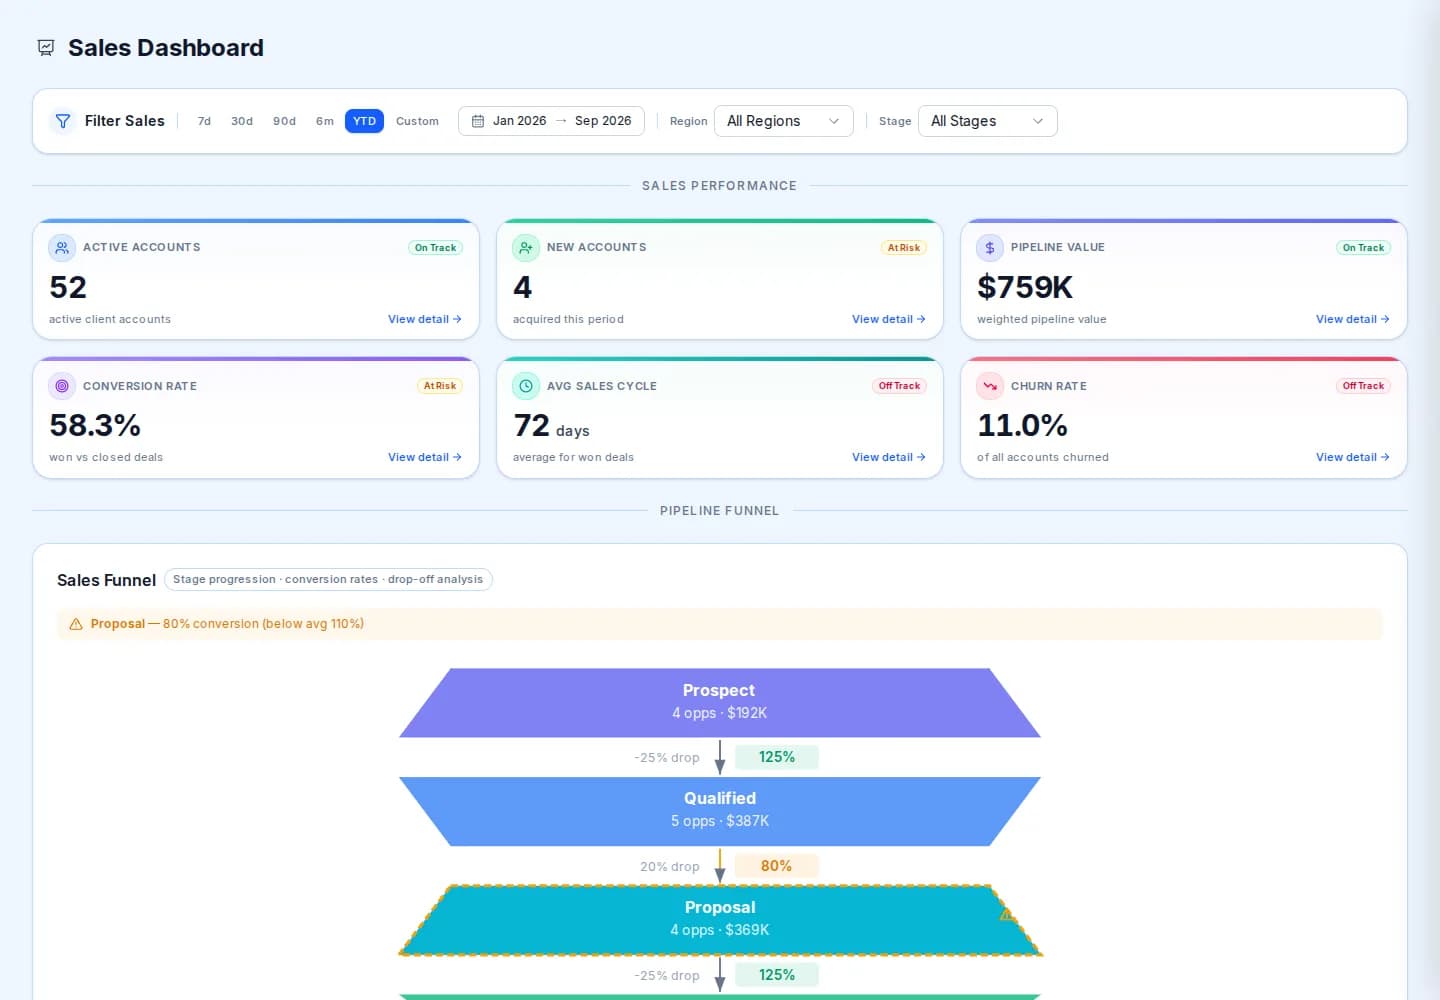
Task: Click the On Track badge on Pipeline Value
Action: click(1363, 248)
